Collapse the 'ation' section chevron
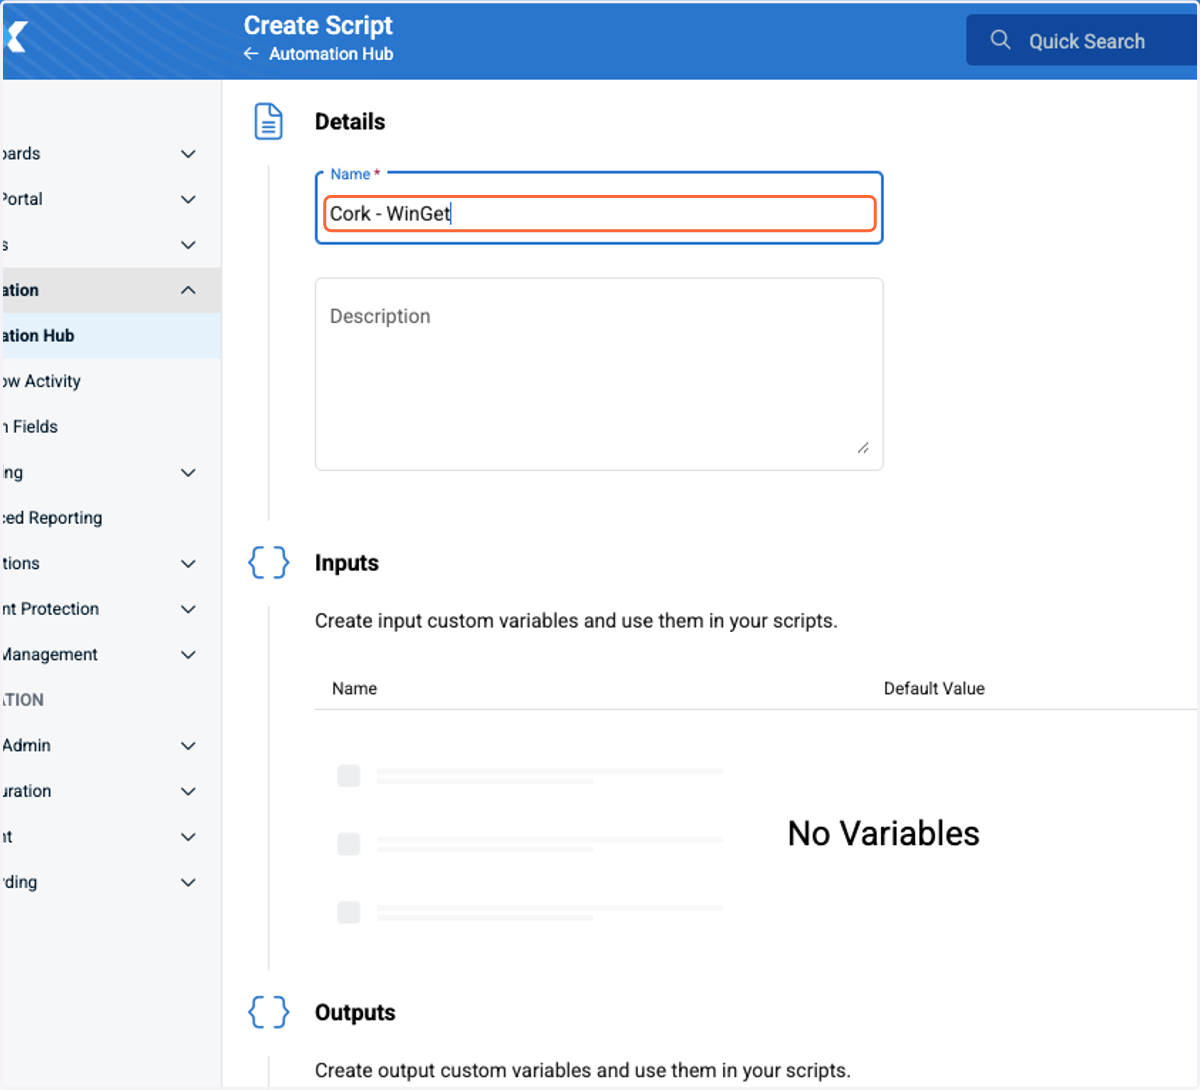1200x1090 pixels. 188,290
